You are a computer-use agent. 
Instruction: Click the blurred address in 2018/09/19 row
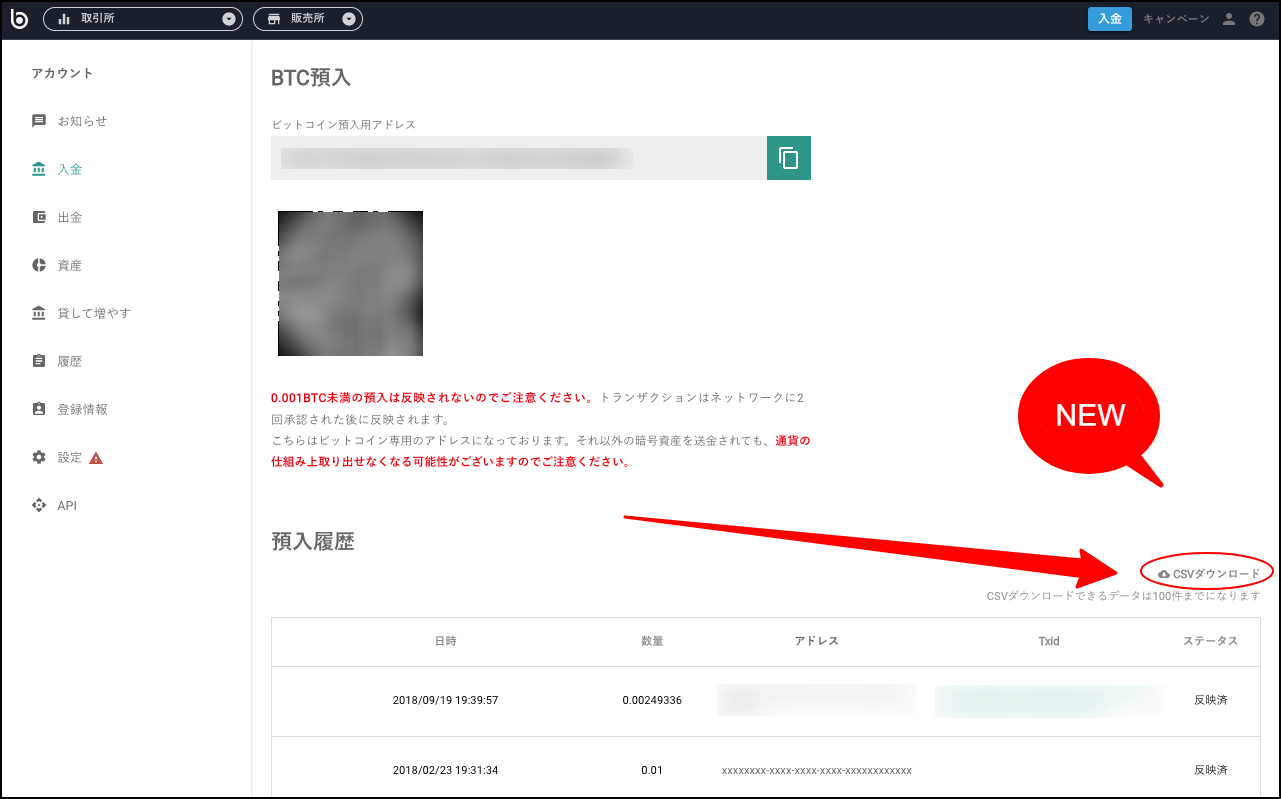(x=817, y=700)
